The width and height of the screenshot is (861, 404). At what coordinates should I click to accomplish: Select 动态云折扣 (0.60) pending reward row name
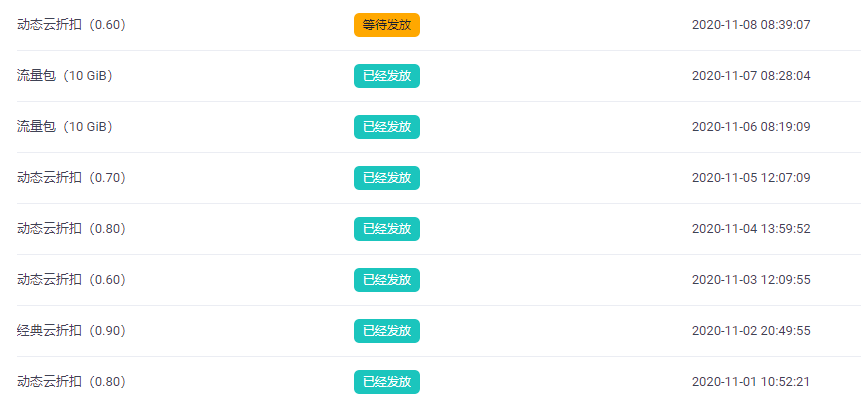pyautogui.click(x=72, y=25)
